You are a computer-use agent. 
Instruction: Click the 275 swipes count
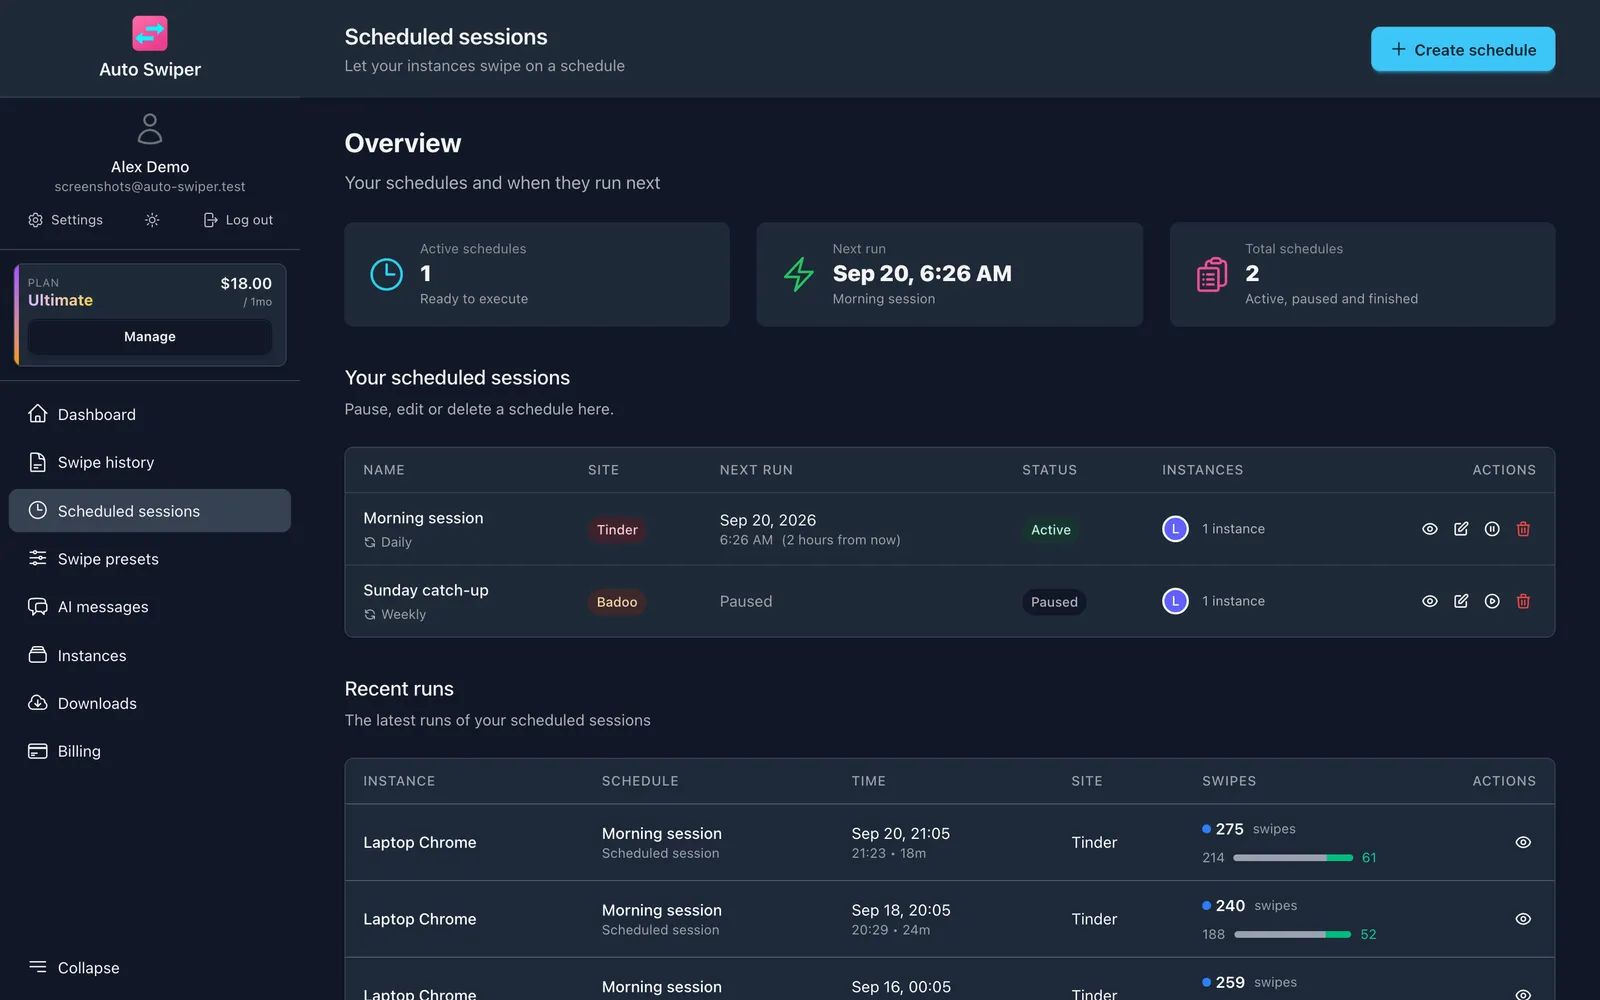pos(1229,829)
